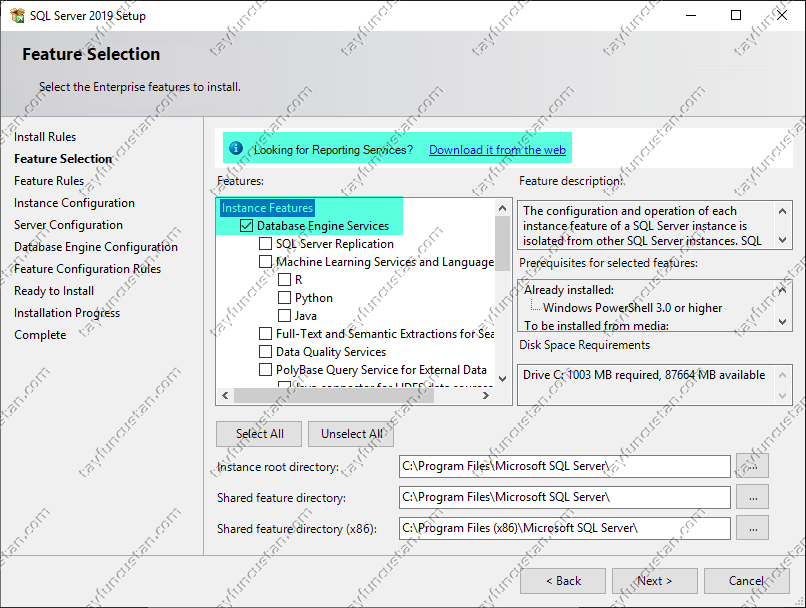Image resolution: width=806 pixels, height=608 pixels.
Task: Enable the SQL Server Replication checkbox
Action: pos(265,244)
